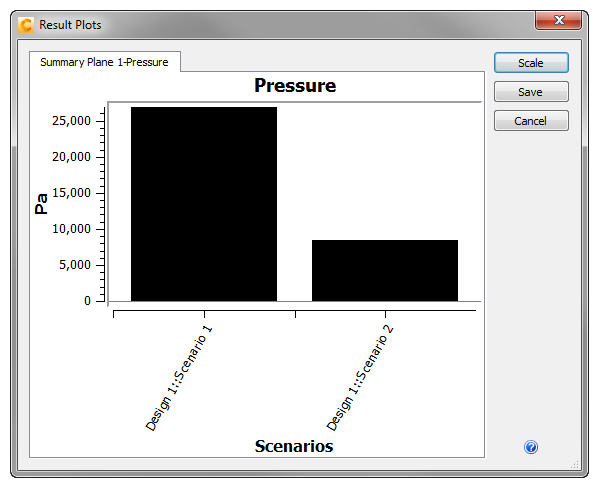Open help via blue question mark icon
The image size is (599, 488).
coord(531,447)
